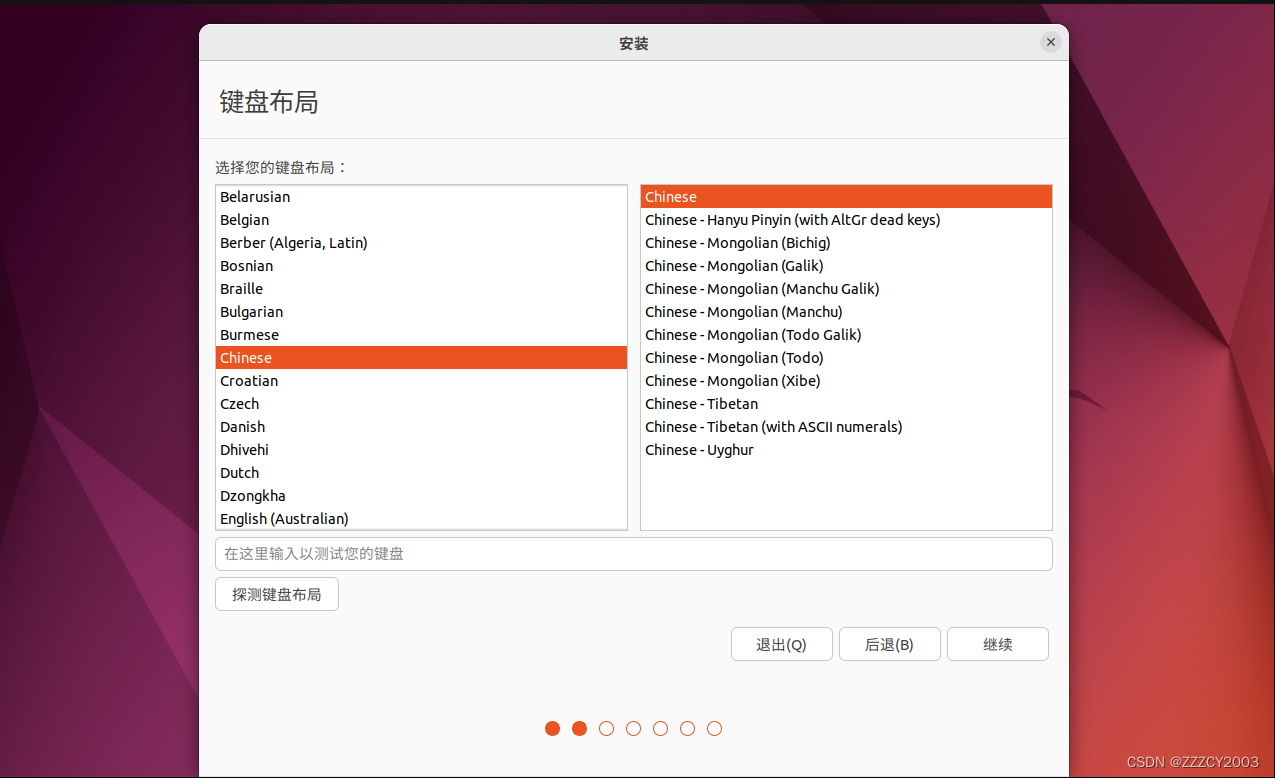Select Chinese - Mongolian (Manchu Galik) variant

pyautogui.click(x=762, y=289)
